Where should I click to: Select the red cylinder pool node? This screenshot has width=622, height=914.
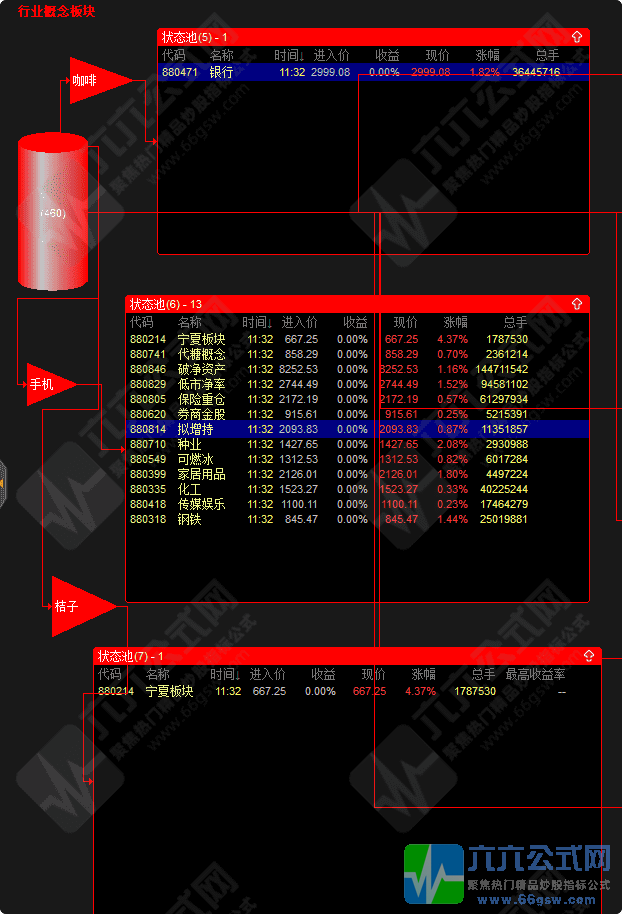[54, 212]
